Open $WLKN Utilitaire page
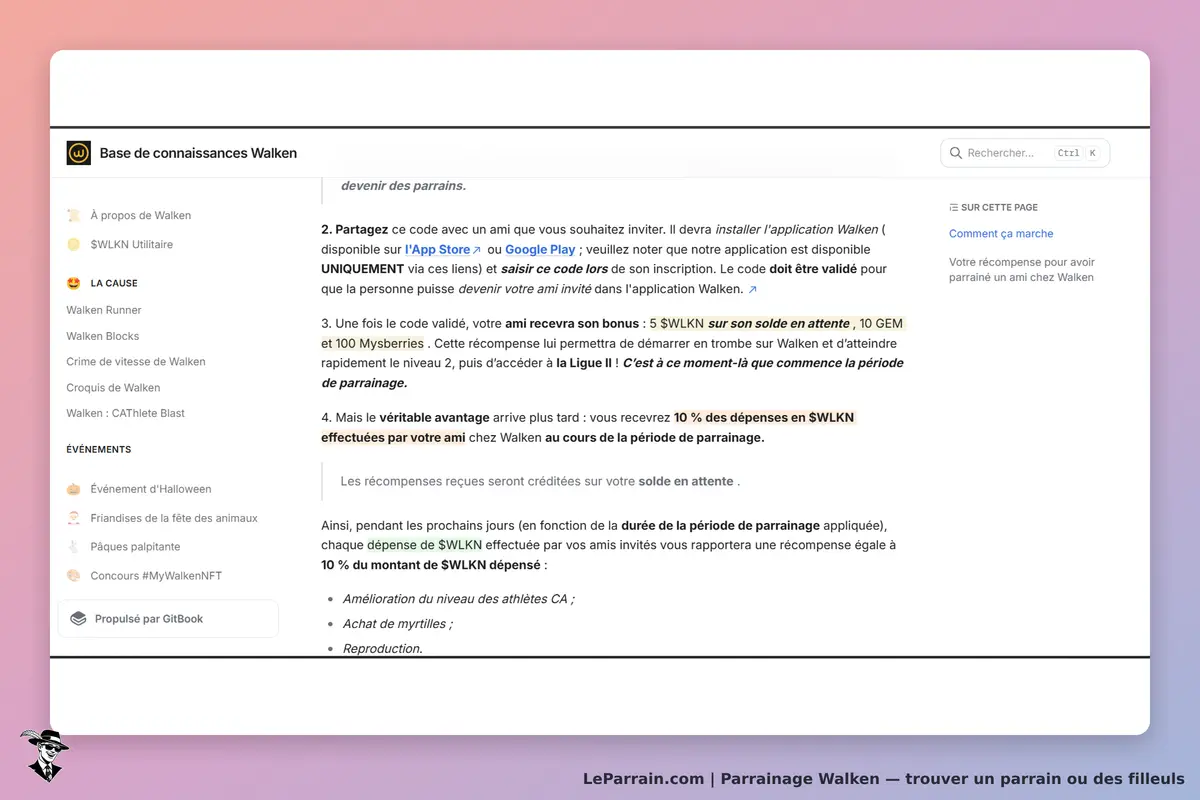The image size is (1200, 800). click(x=132, y=244)
